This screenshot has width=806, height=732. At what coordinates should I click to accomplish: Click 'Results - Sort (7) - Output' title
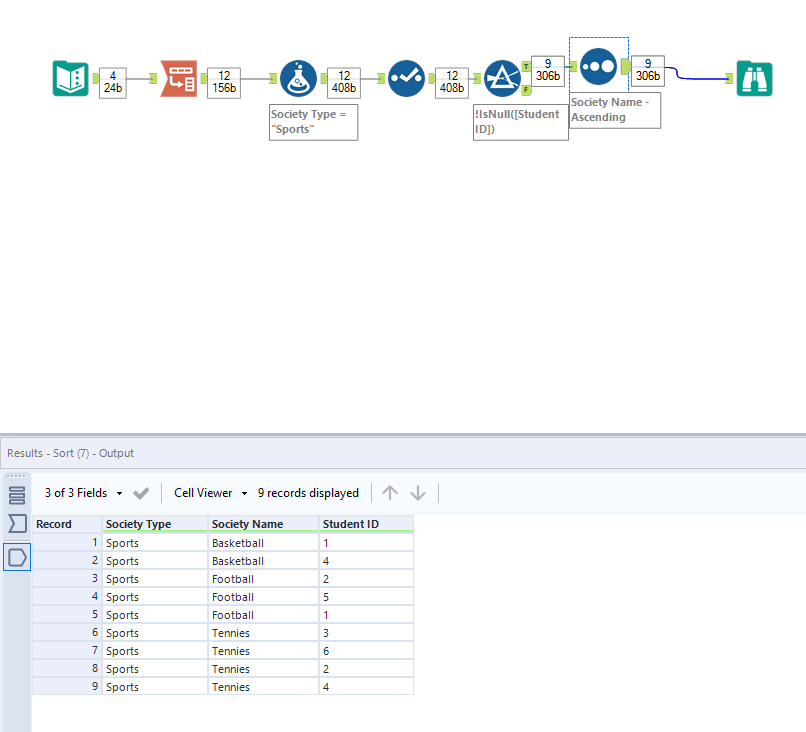[x=70, y=453]
